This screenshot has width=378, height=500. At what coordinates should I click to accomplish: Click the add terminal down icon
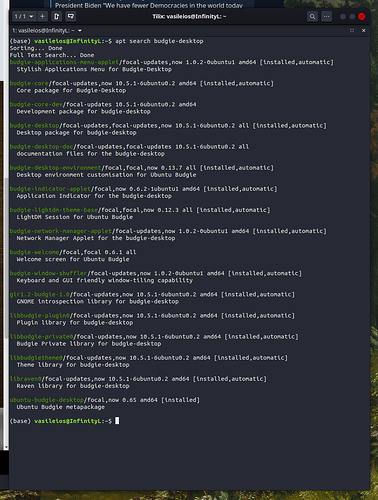click(70, 16)
